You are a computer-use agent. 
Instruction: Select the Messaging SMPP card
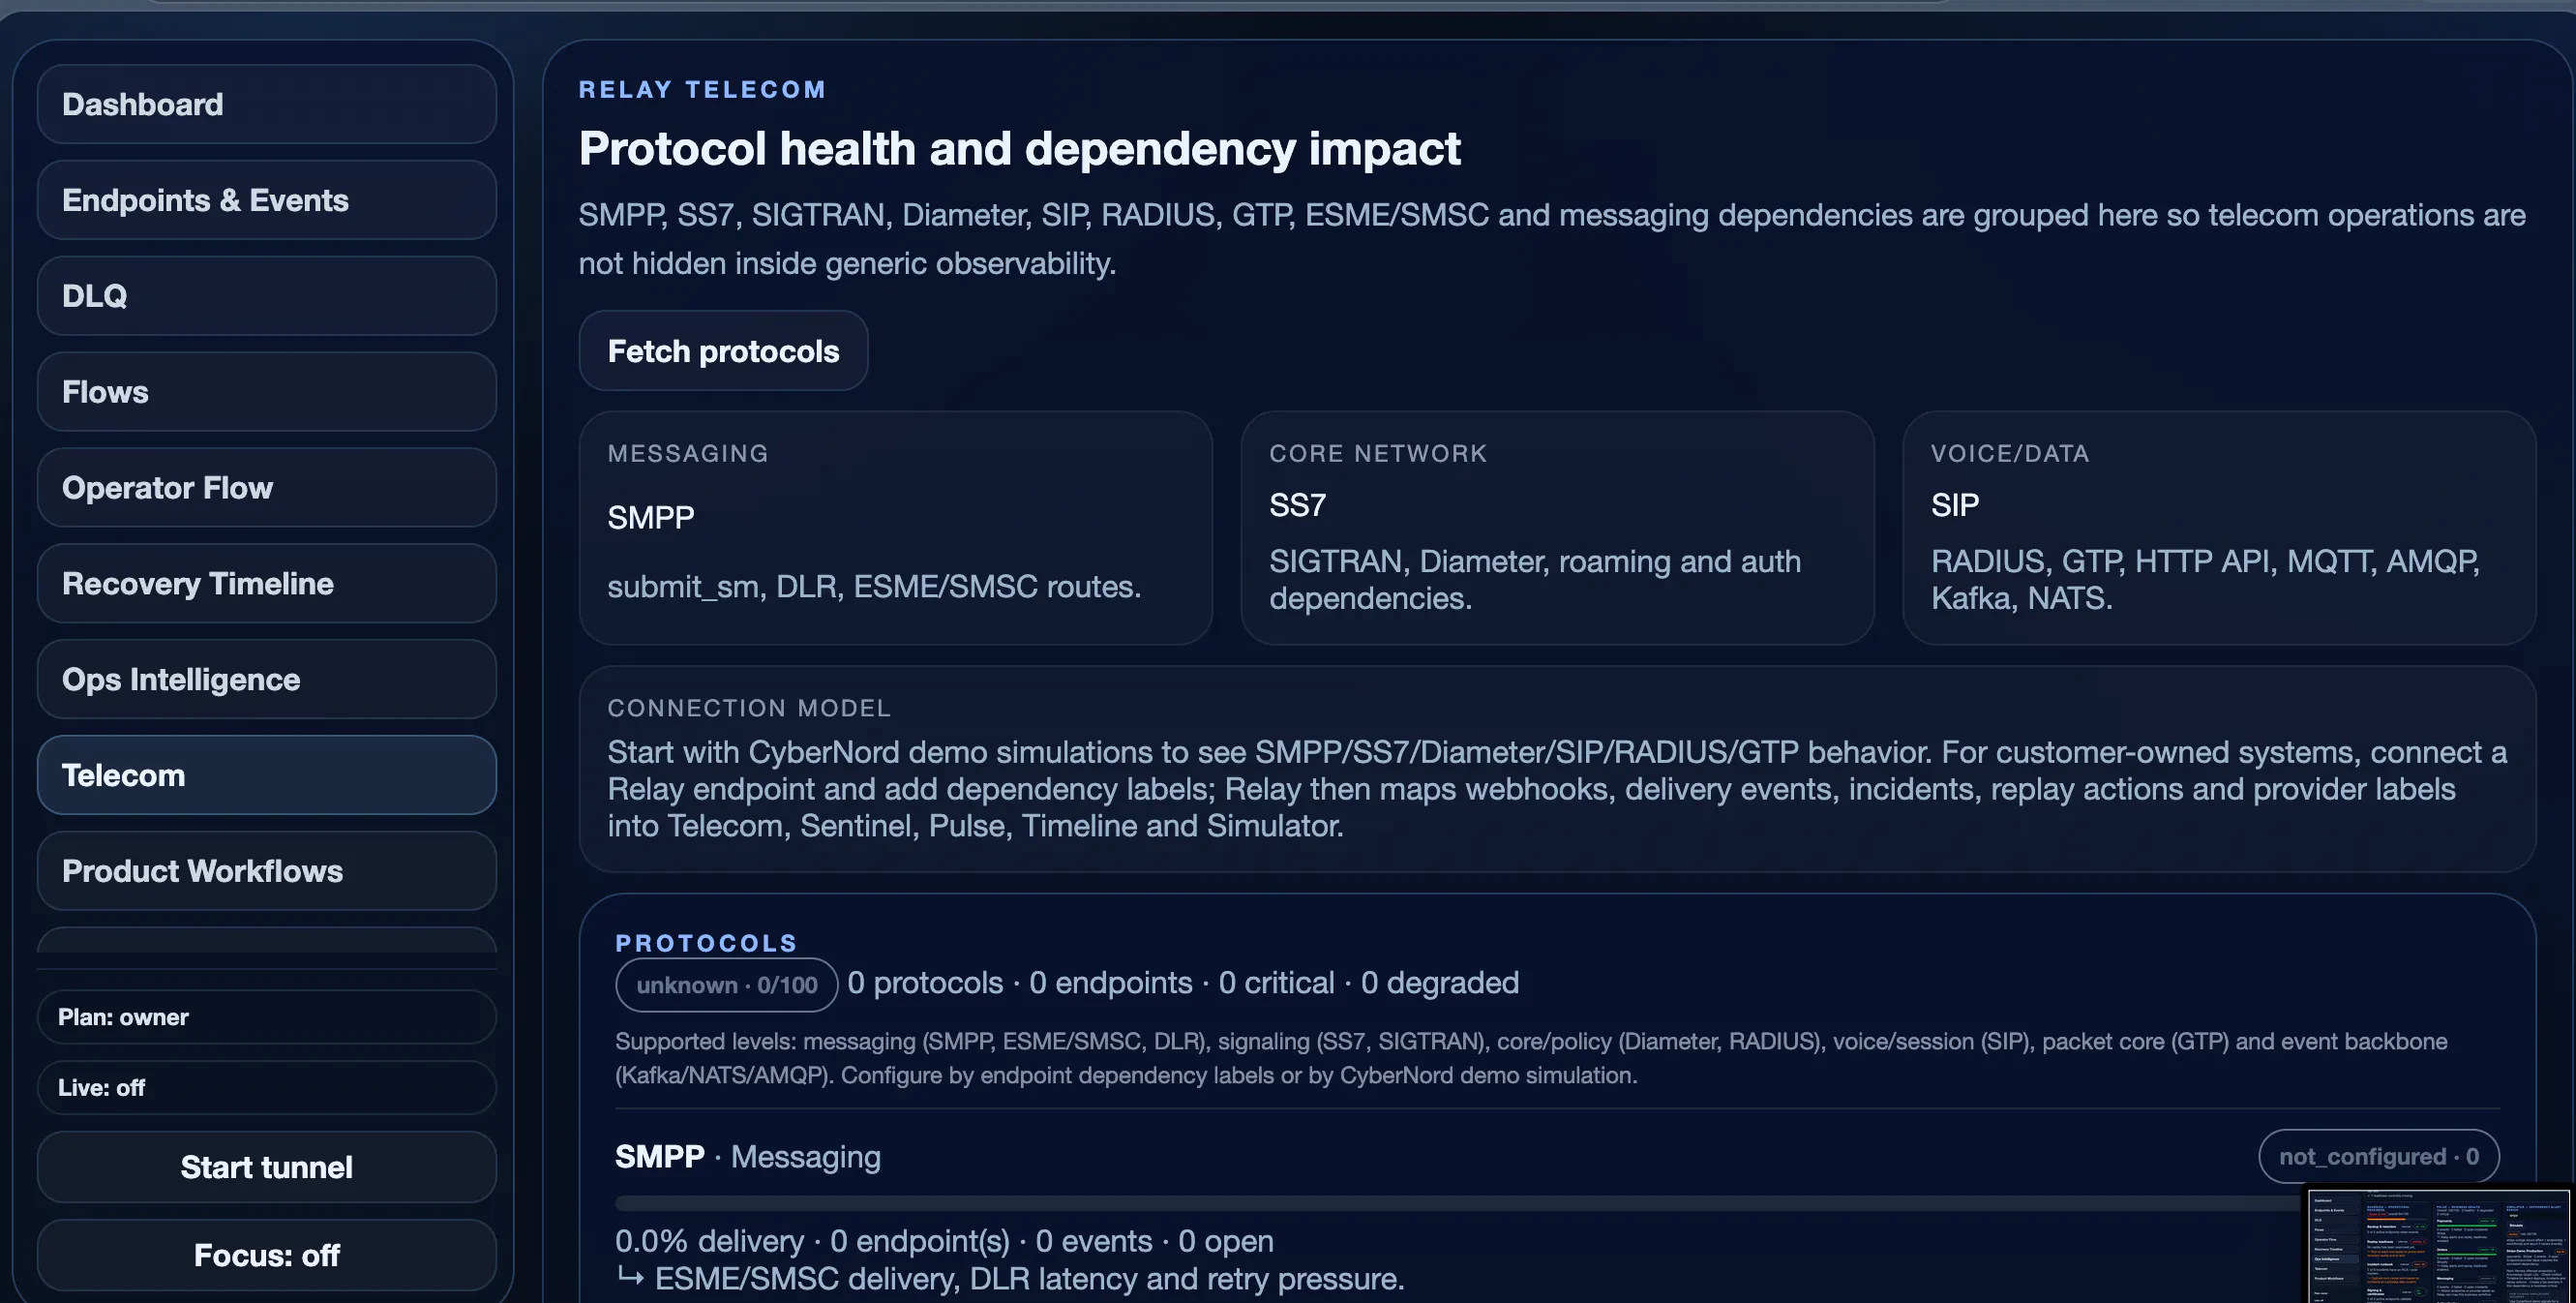coord(896,528)
